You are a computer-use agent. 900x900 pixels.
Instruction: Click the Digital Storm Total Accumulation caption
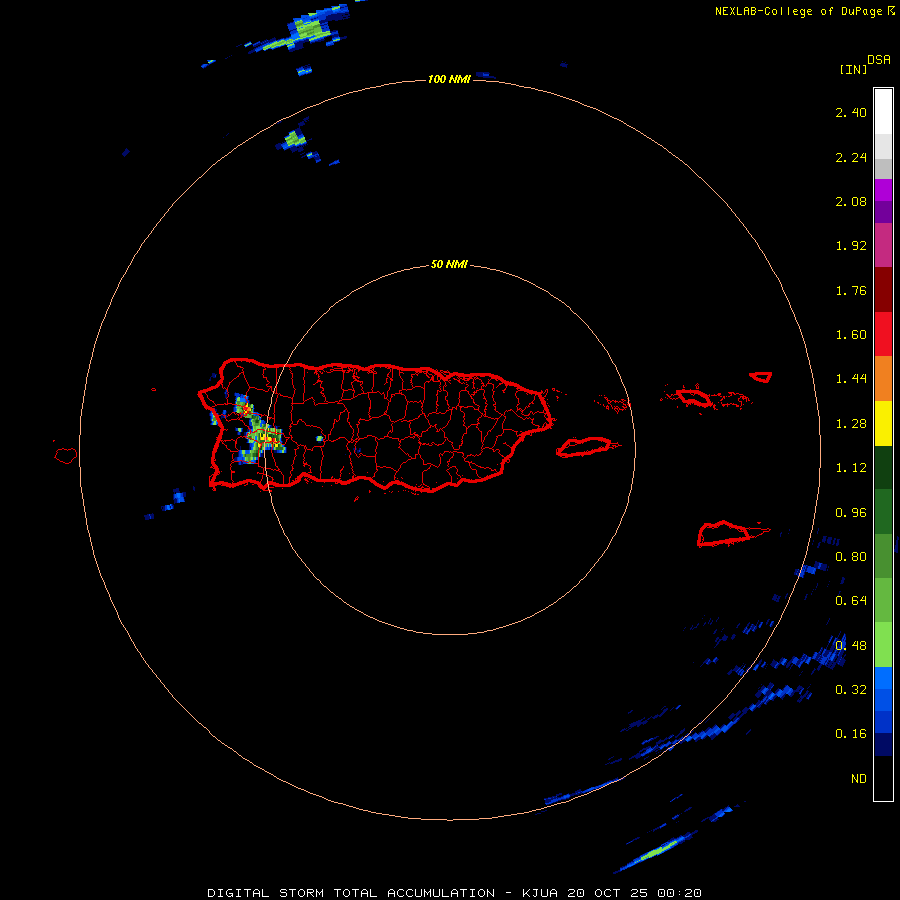454,893
